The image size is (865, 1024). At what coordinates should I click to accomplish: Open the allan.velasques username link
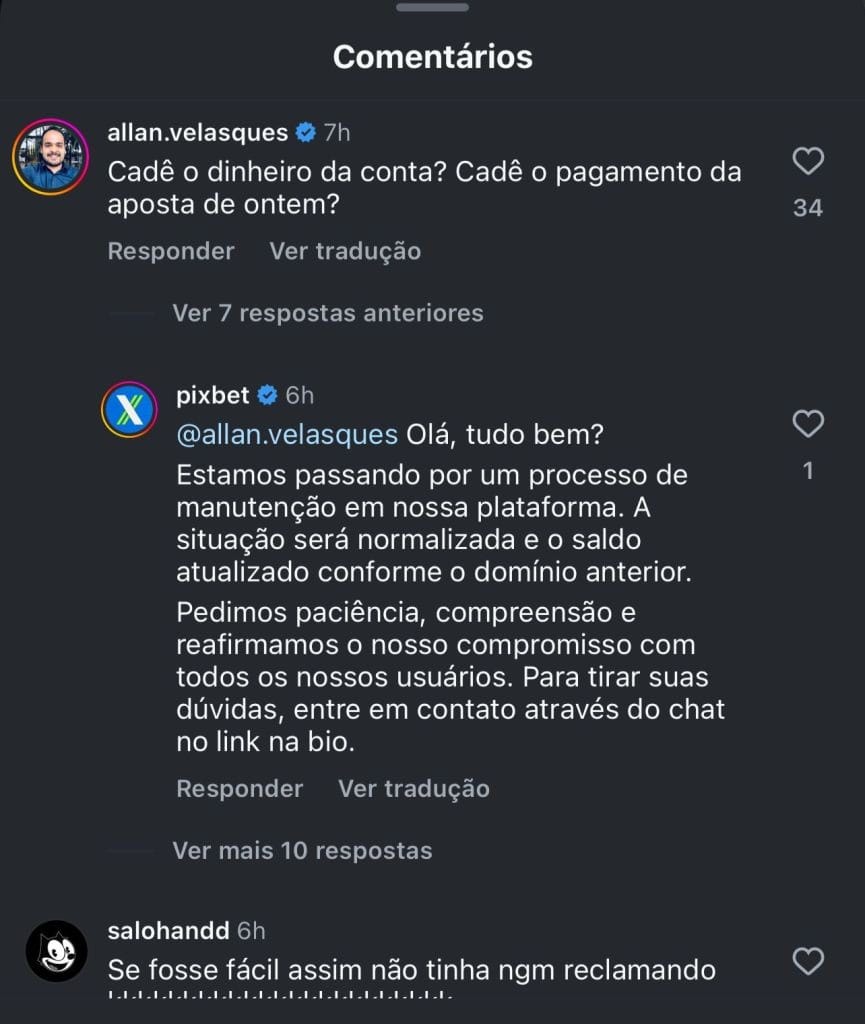click(x=197, y=132)
